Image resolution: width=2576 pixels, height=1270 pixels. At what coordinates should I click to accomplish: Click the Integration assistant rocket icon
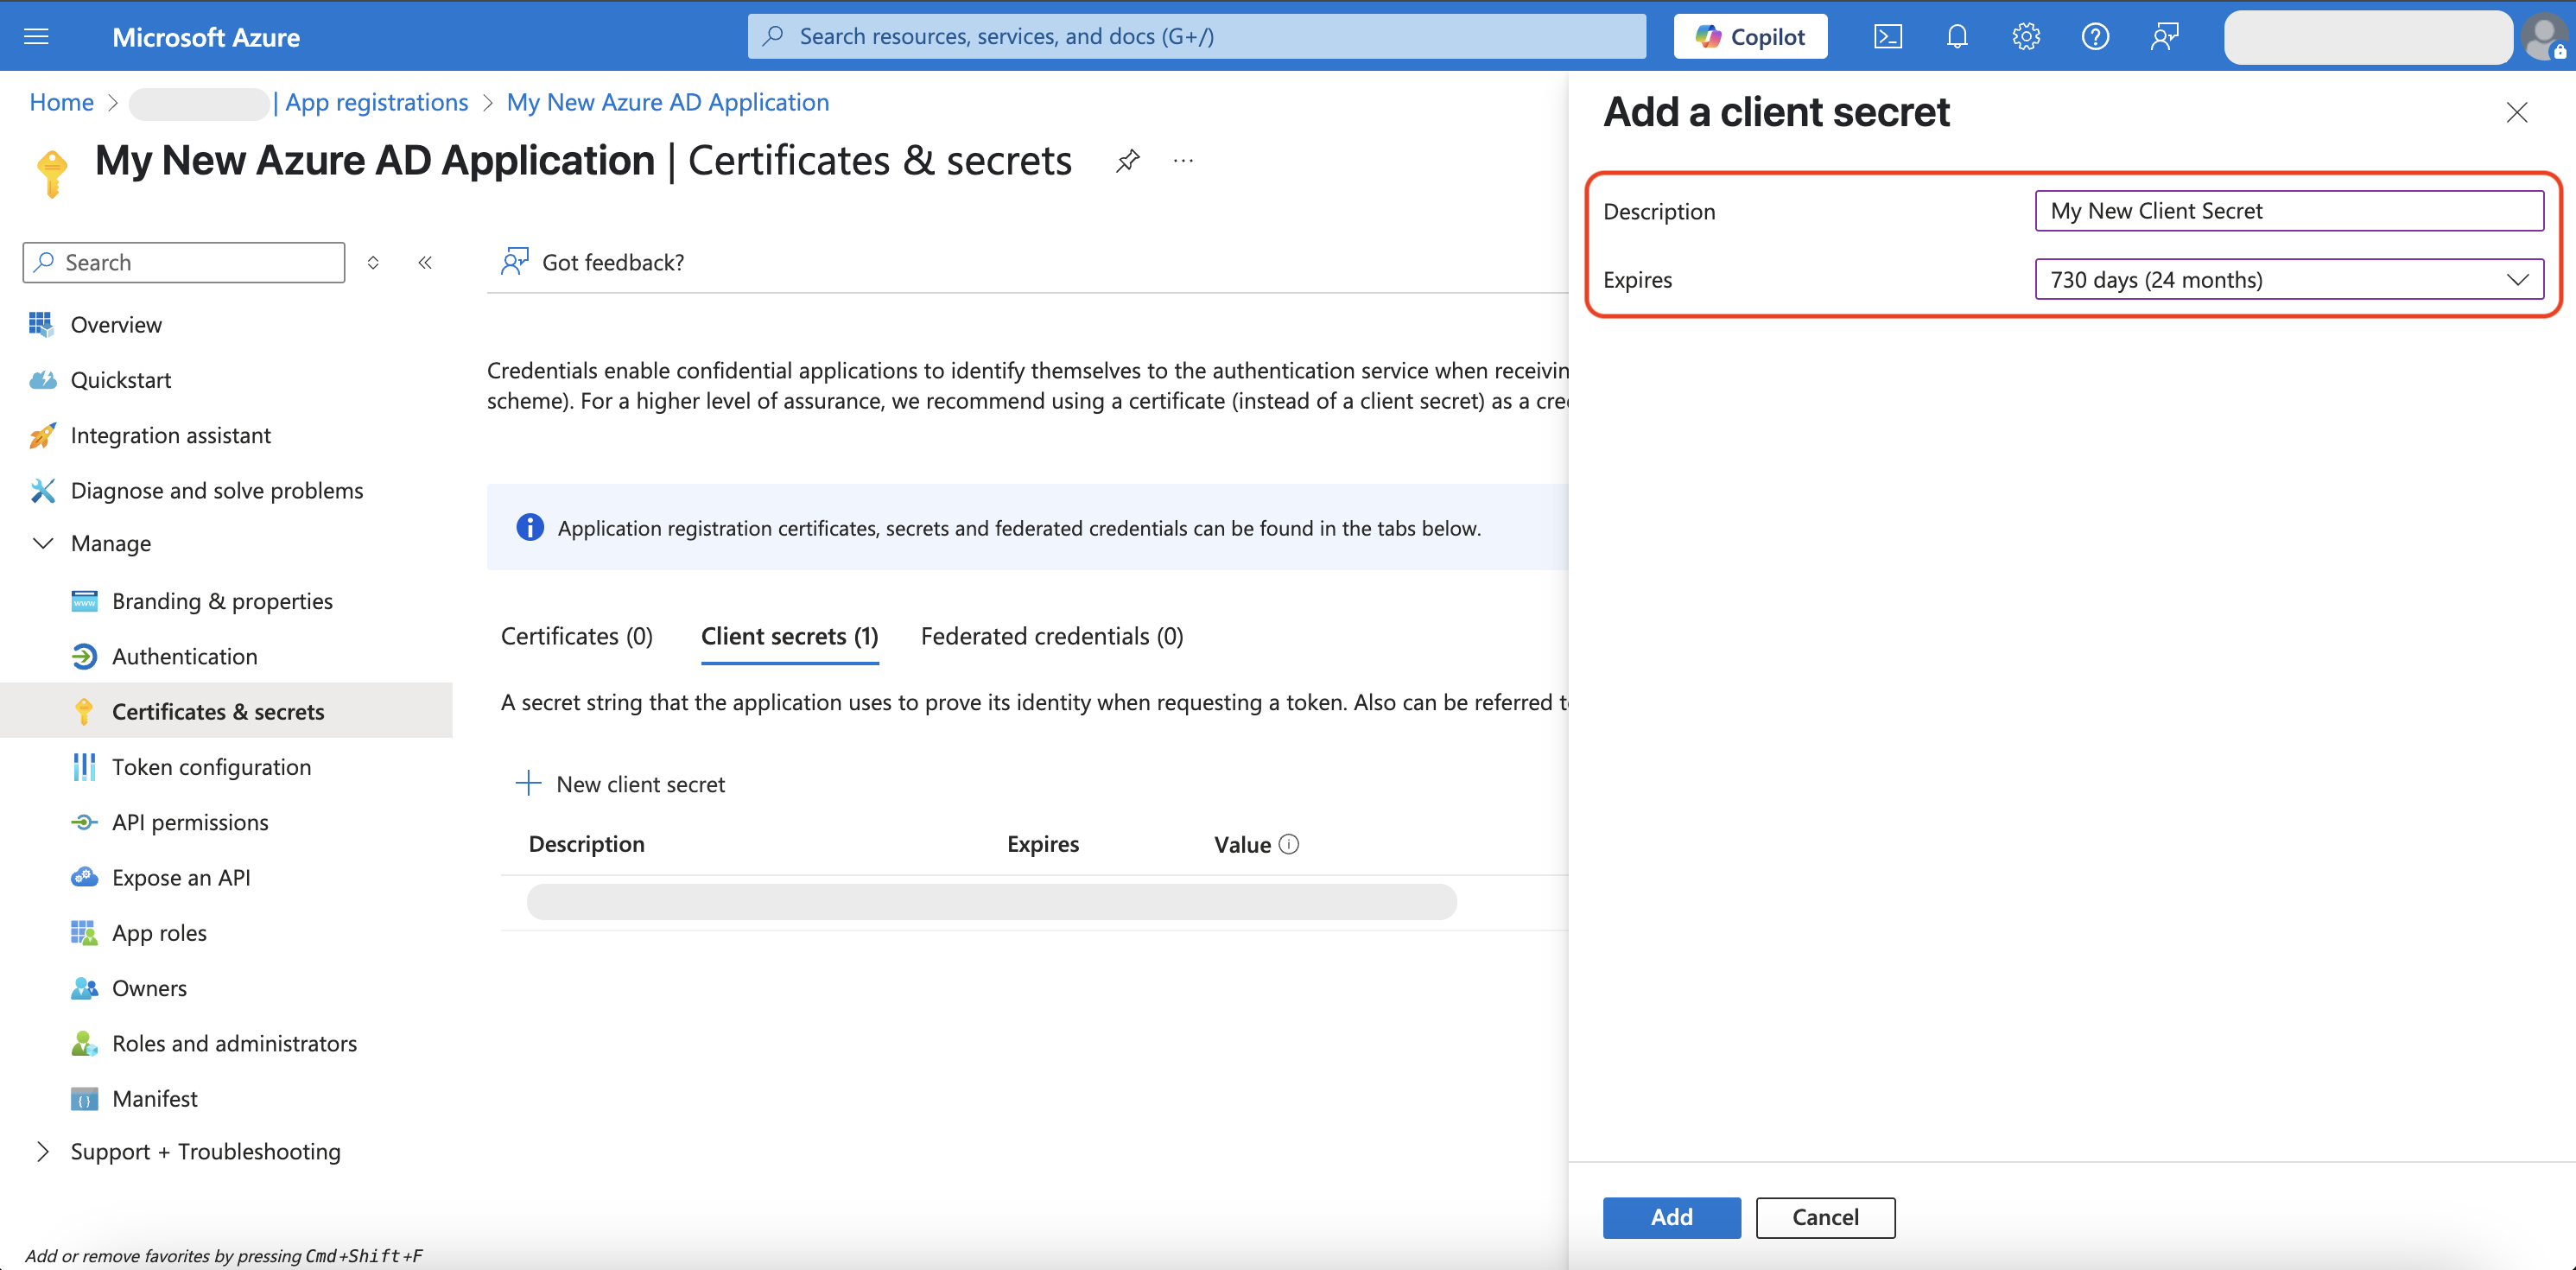42,435
